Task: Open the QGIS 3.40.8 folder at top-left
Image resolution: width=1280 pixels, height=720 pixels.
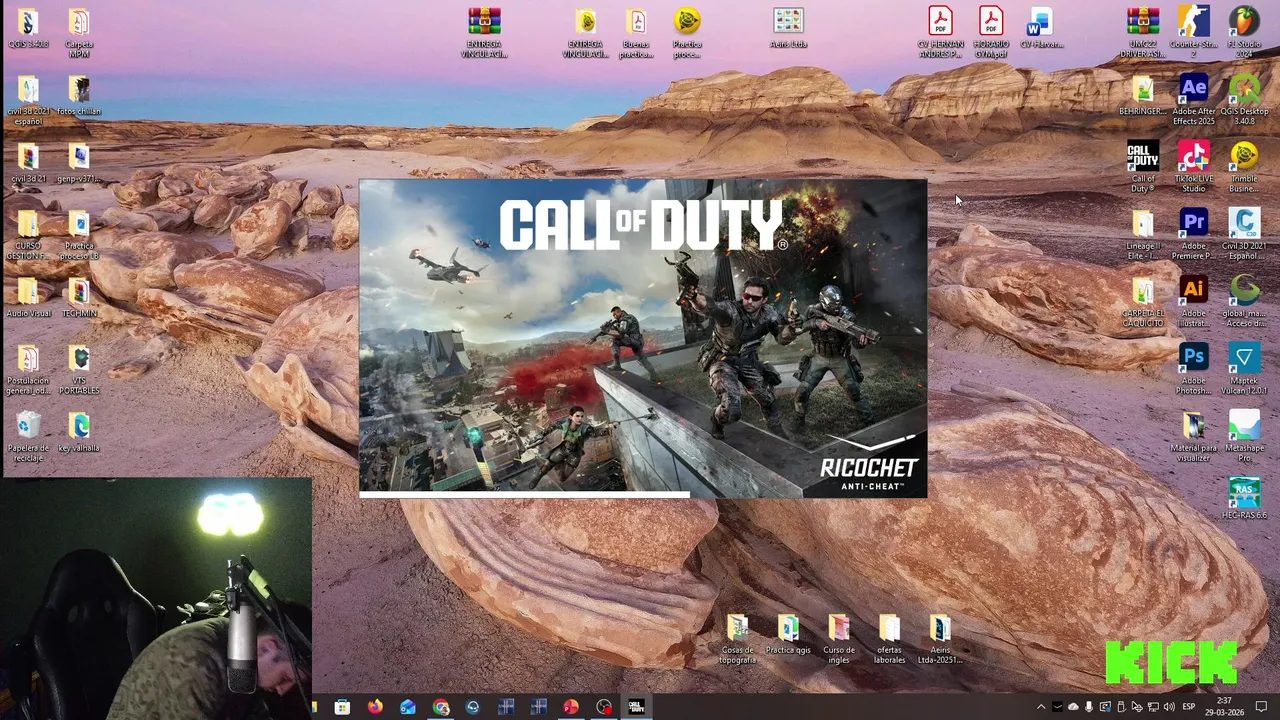Action: pyautogui.click(x=28, y=28)
